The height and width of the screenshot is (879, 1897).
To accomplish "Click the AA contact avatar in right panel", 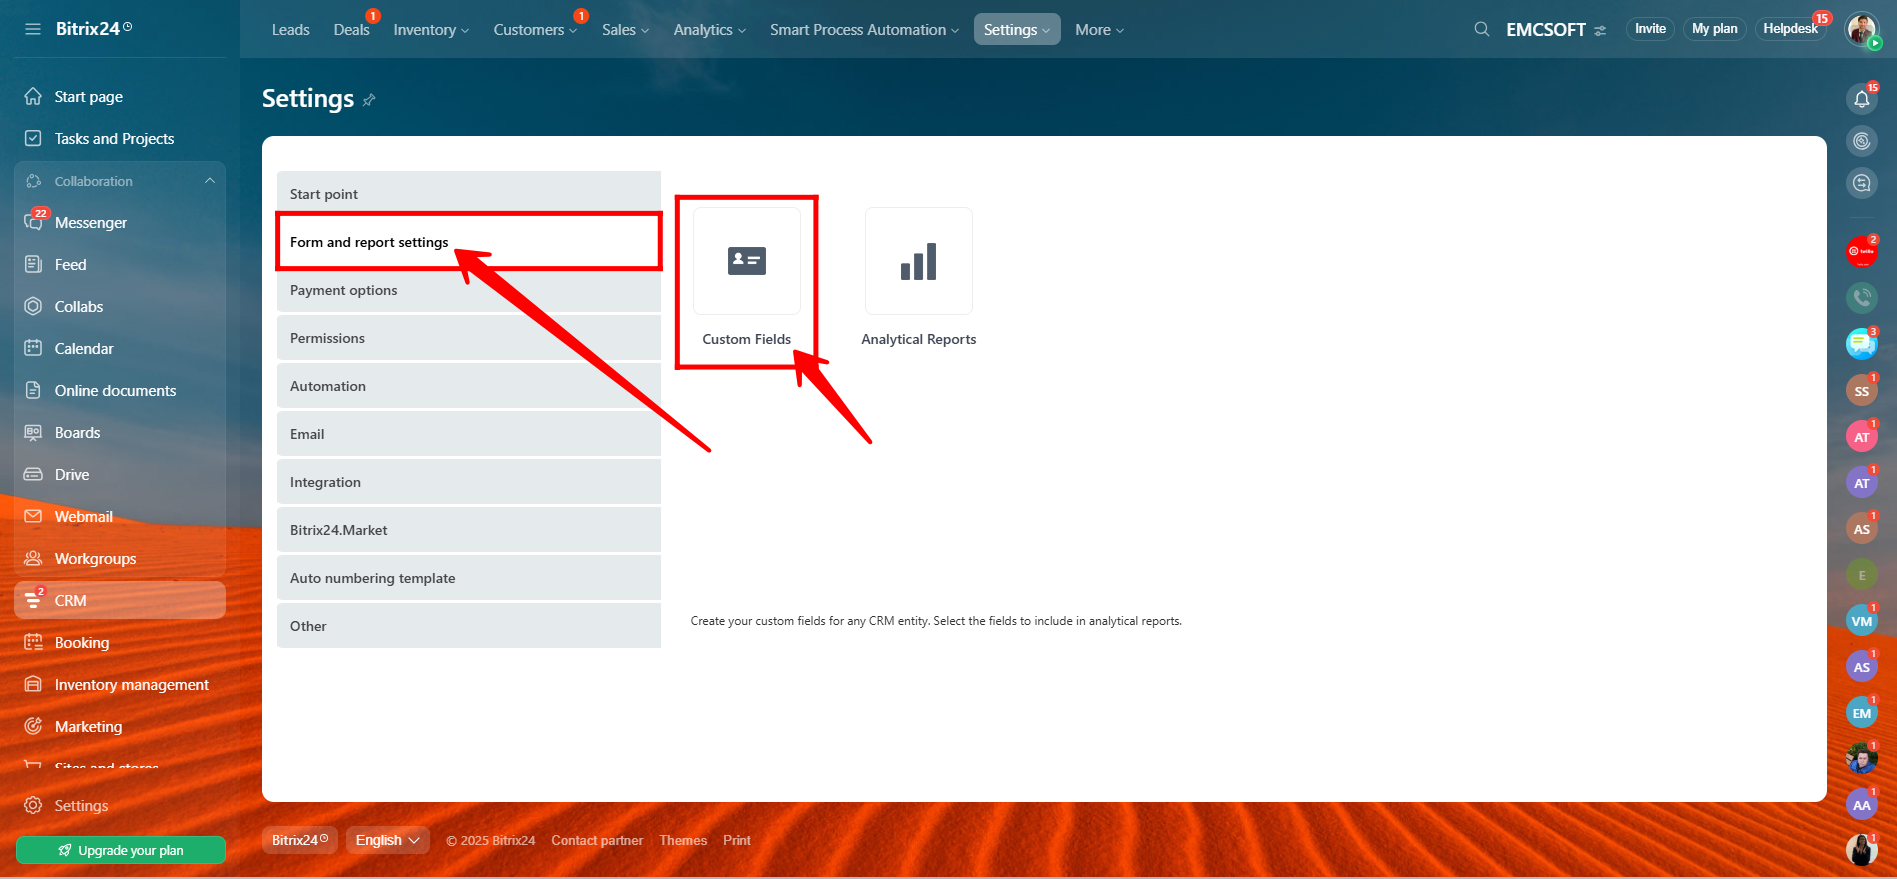I will (1862, 805).
